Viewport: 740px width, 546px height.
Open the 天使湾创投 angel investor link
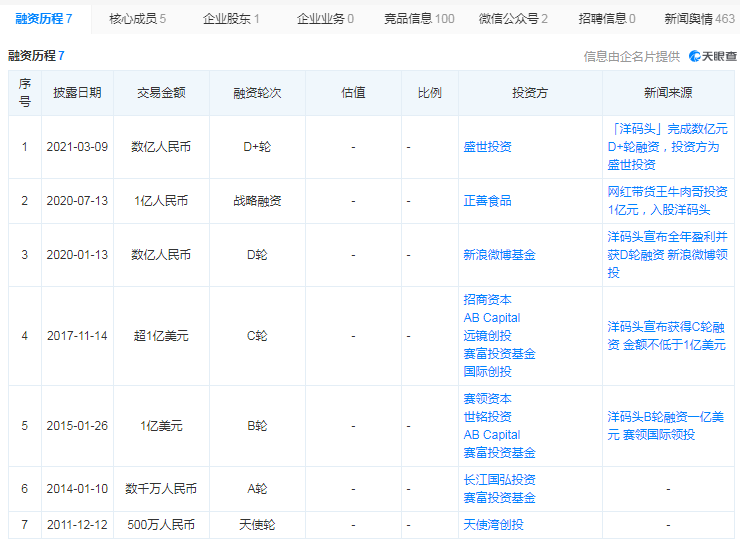tap(493, 525)
